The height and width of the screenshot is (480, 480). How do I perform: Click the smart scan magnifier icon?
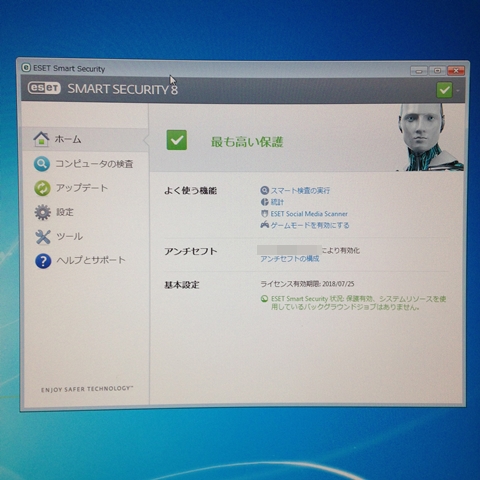pos(264,190)
